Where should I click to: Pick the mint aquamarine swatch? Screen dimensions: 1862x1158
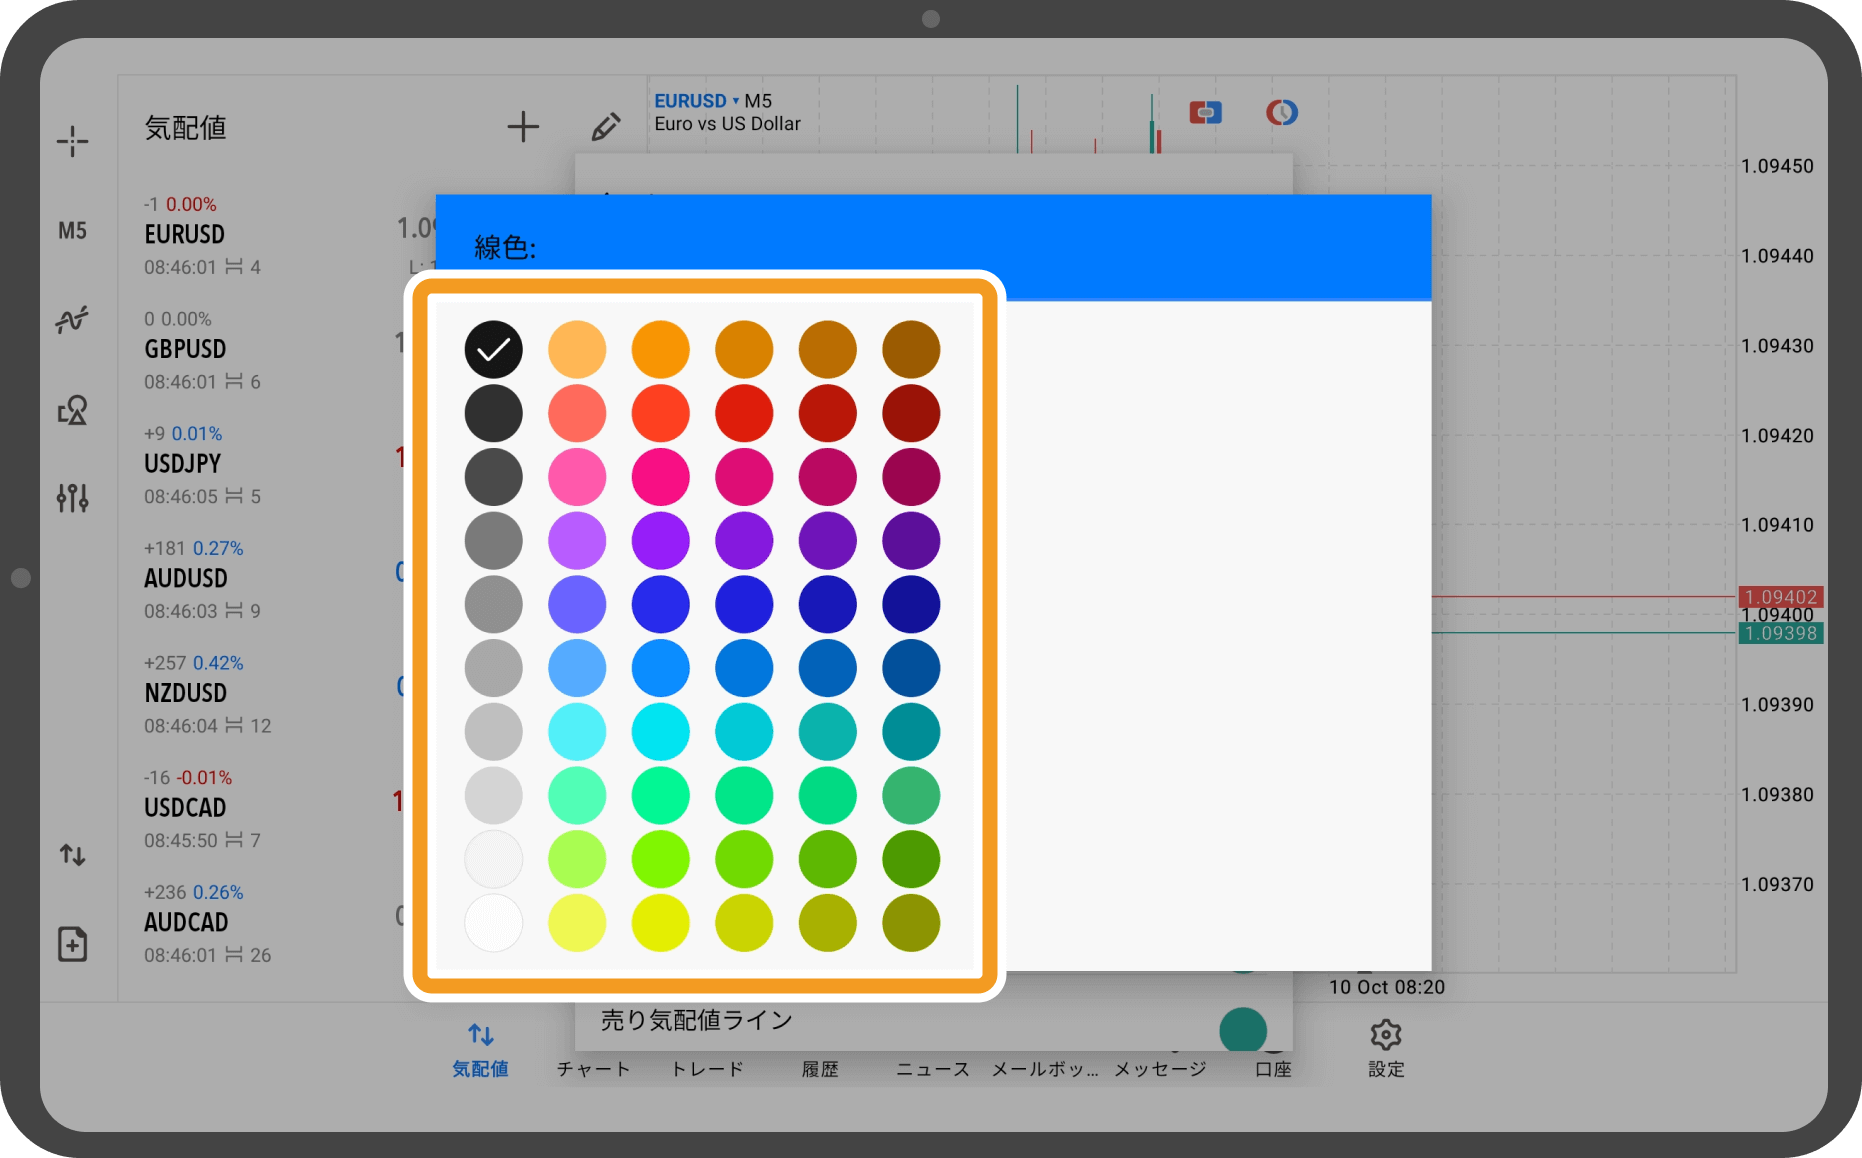[x=577, y=796]
